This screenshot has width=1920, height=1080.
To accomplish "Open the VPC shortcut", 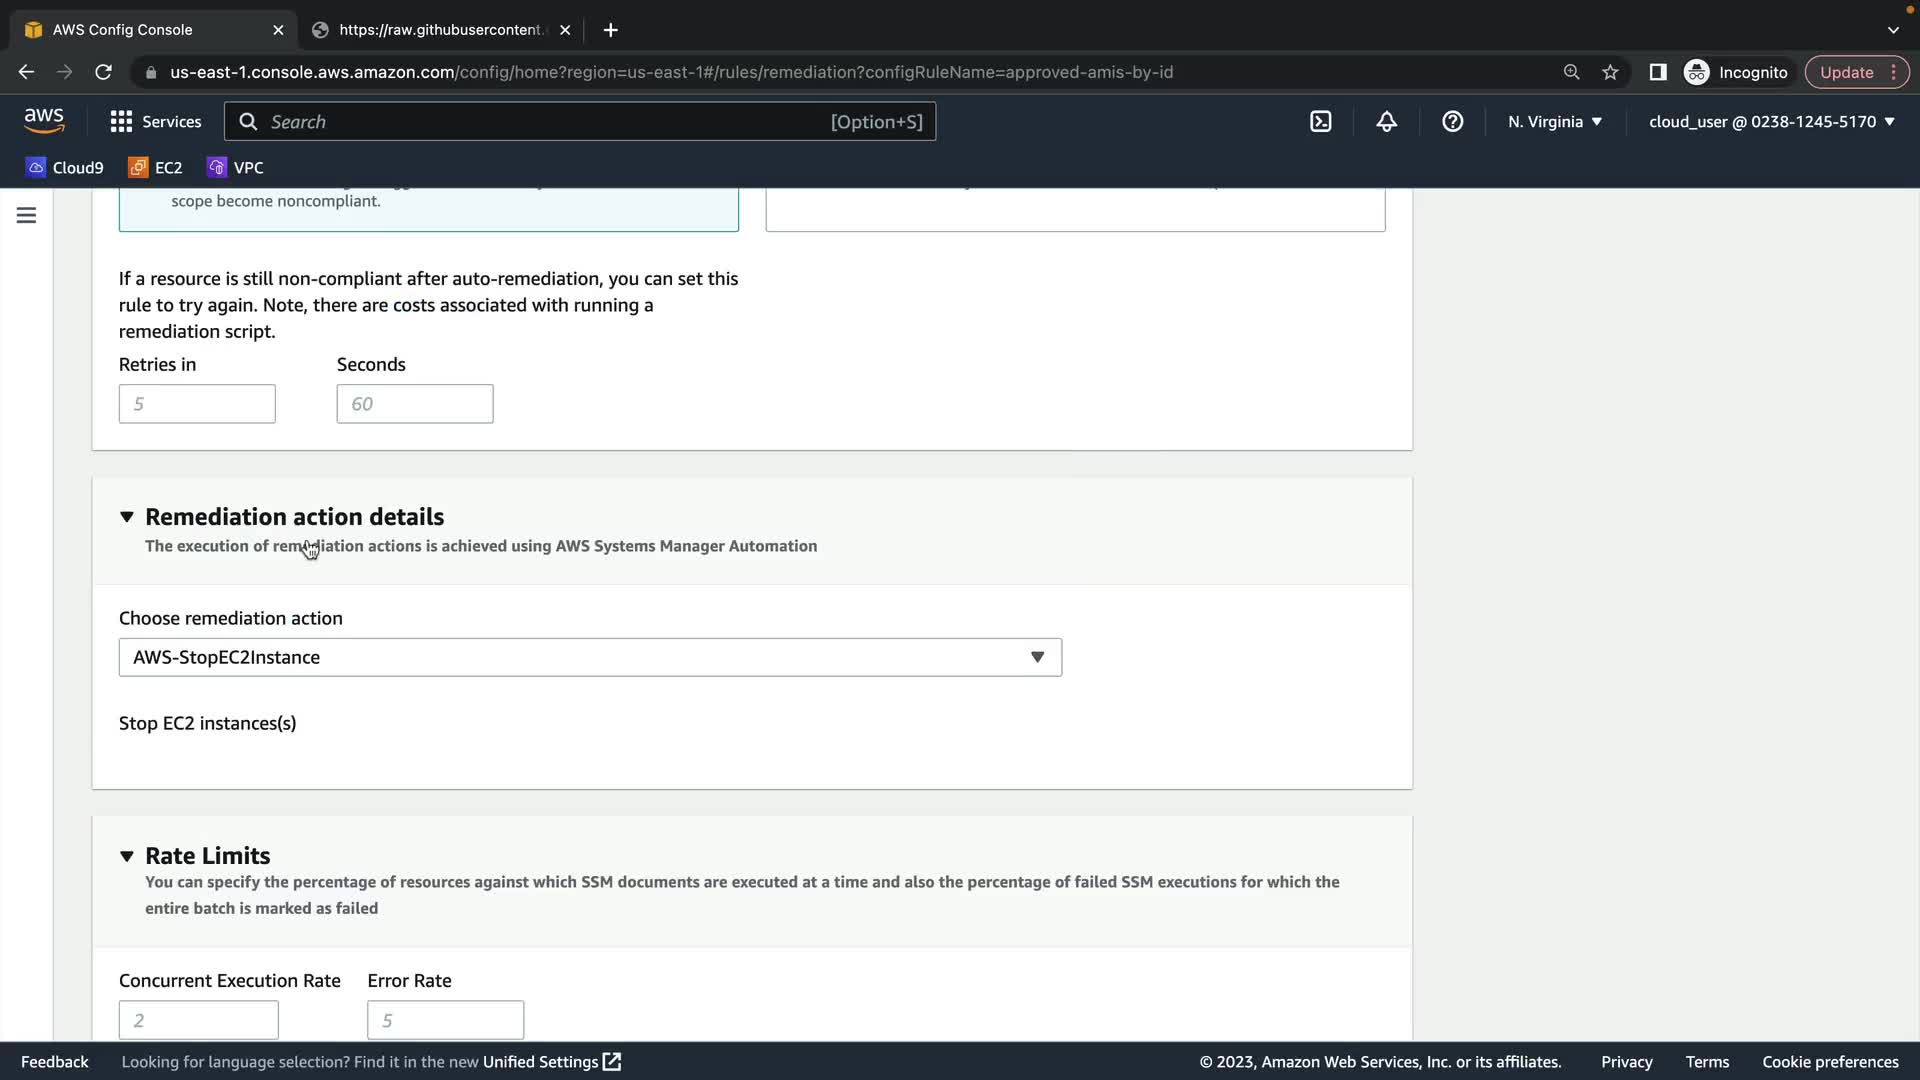I will coord(235,167).
